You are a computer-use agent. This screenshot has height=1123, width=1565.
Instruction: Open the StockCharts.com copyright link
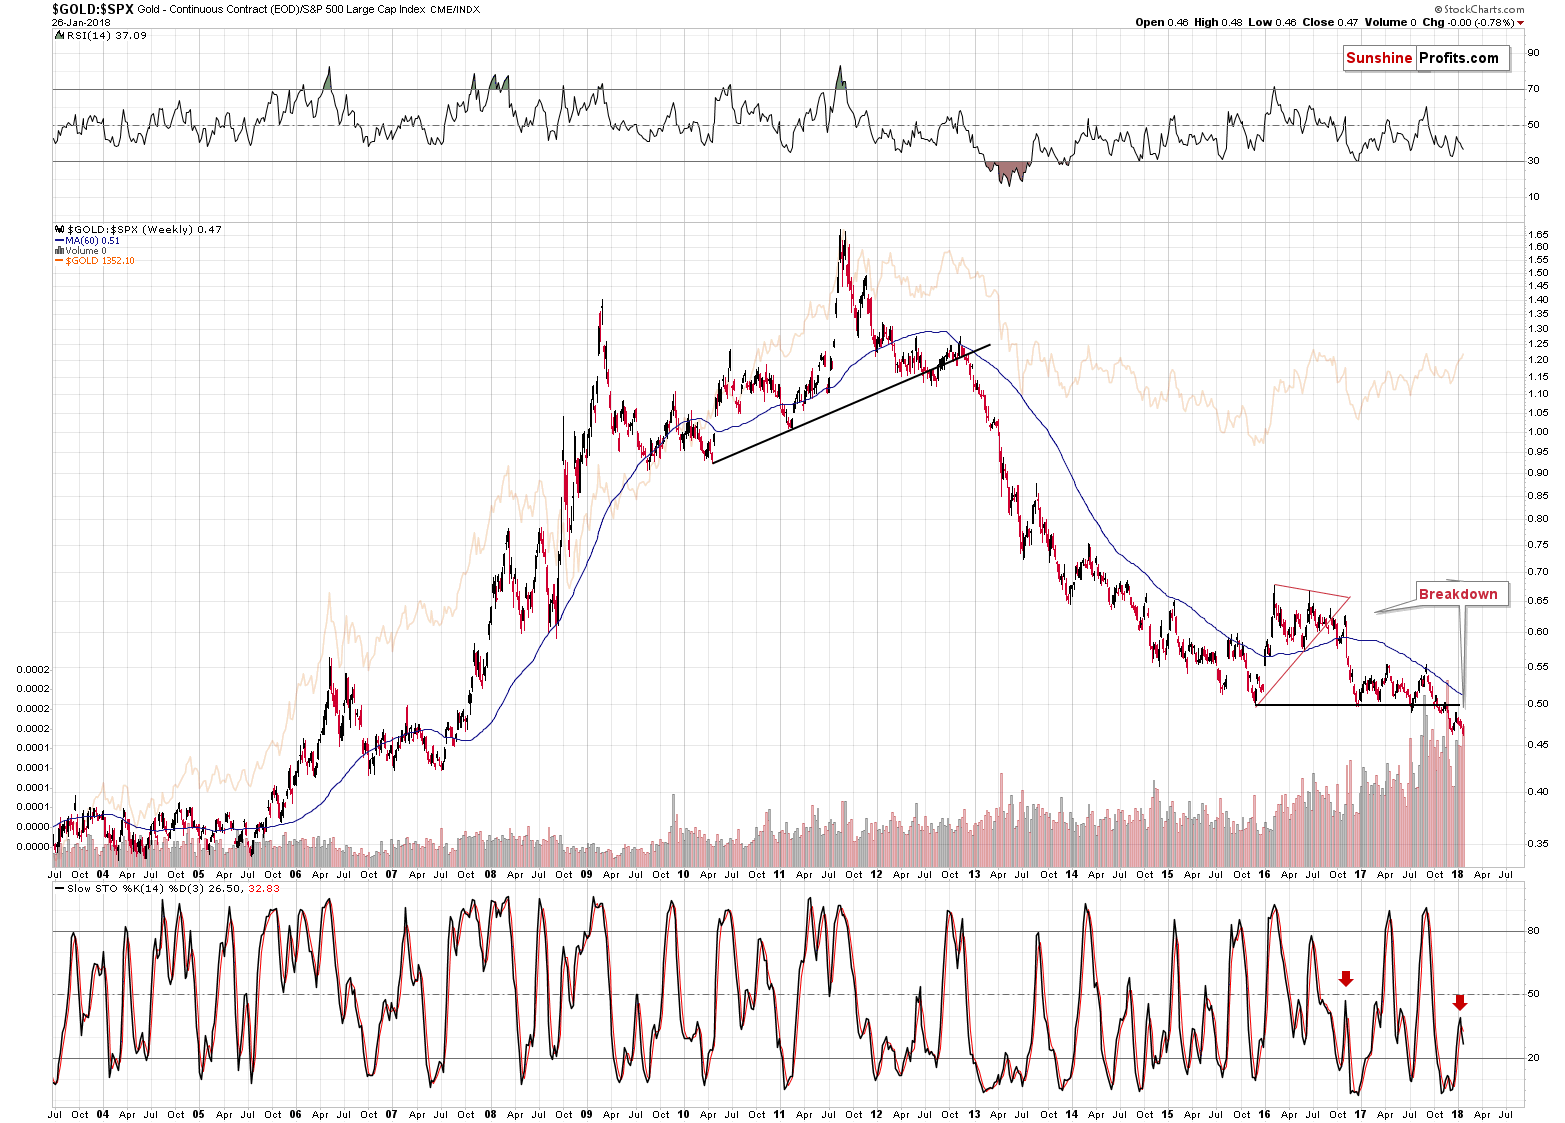[x=1480, y=10]
